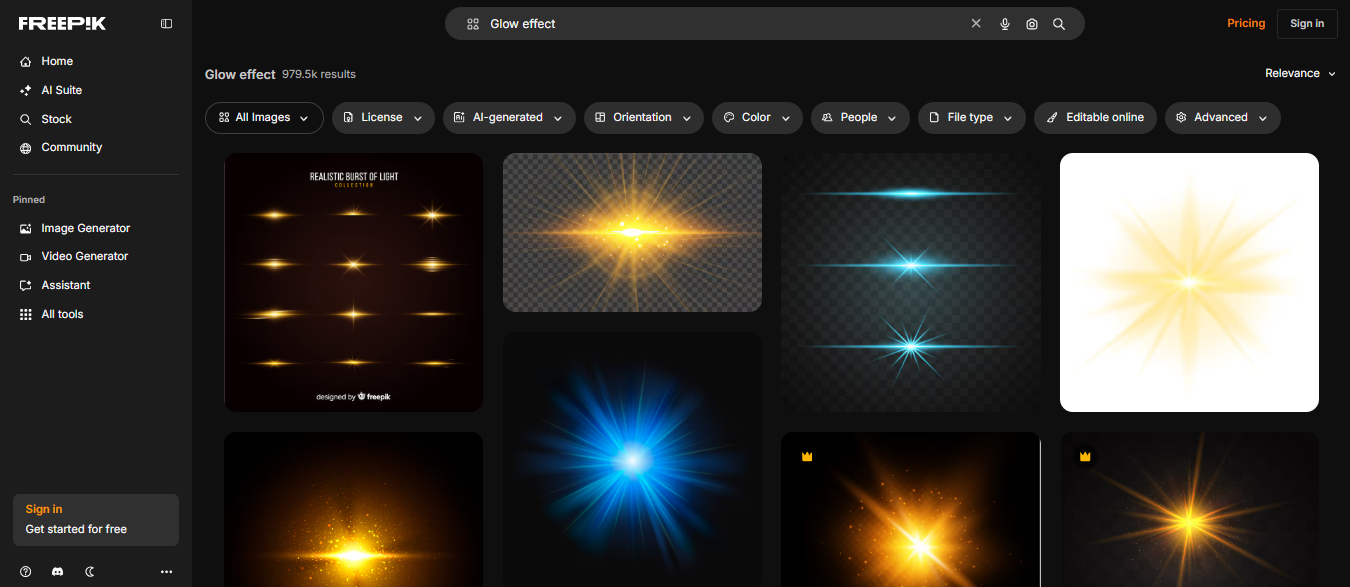Open the three-dots more menu
Screen dimensions: 1350x587
(166, 571)
